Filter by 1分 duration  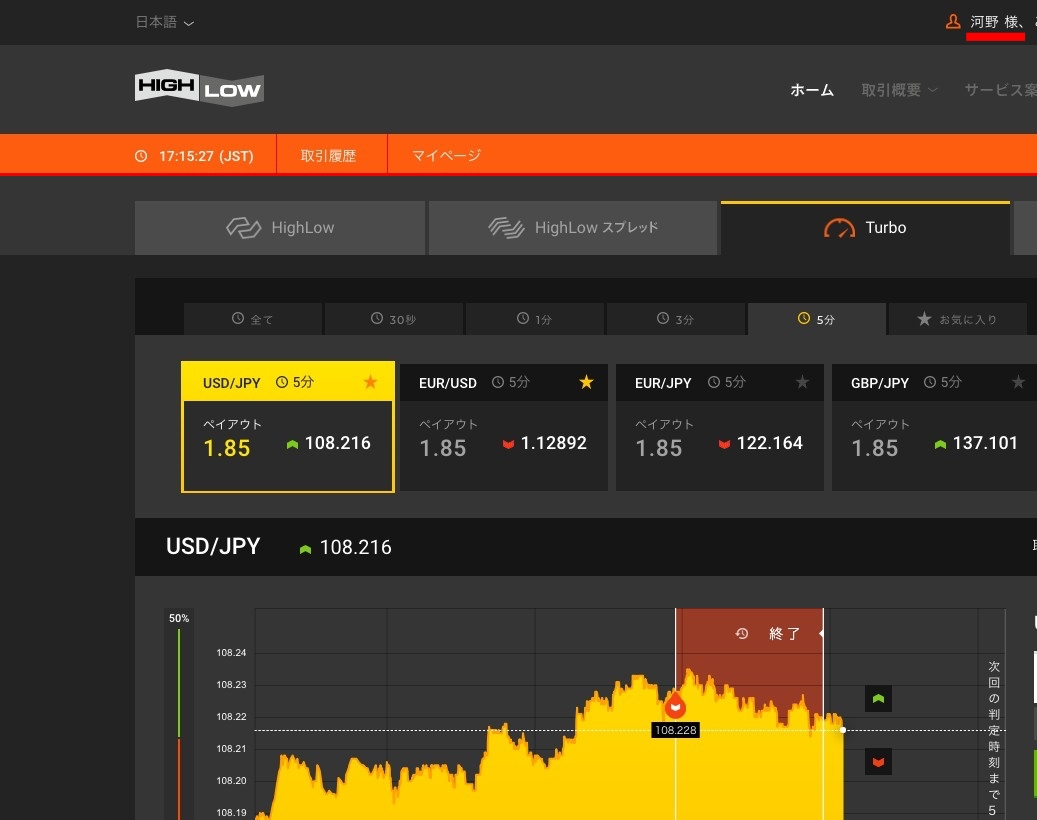534,319
